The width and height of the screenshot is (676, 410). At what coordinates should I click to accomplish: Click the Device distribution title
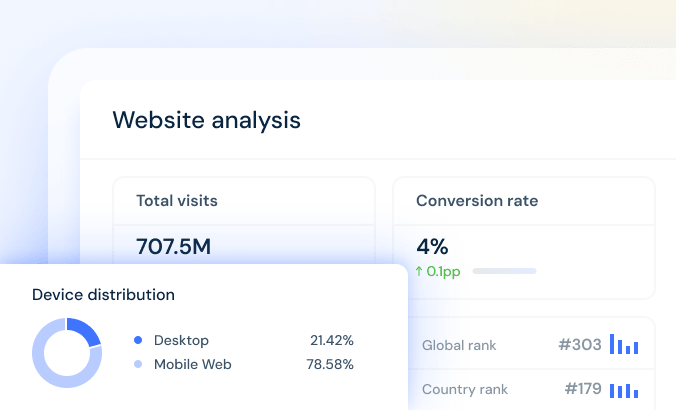click(x=103, y=295)
